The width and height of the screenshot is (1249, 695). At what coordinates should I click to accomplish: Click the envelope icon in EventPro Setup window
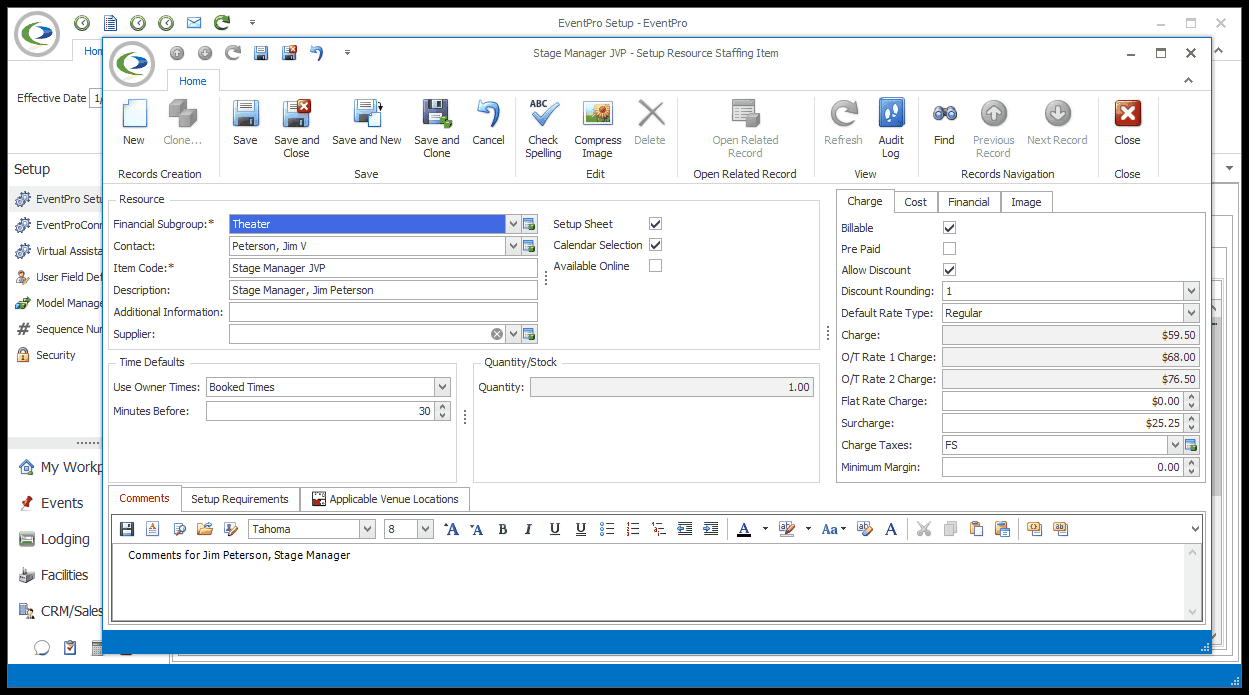point(194,22)
